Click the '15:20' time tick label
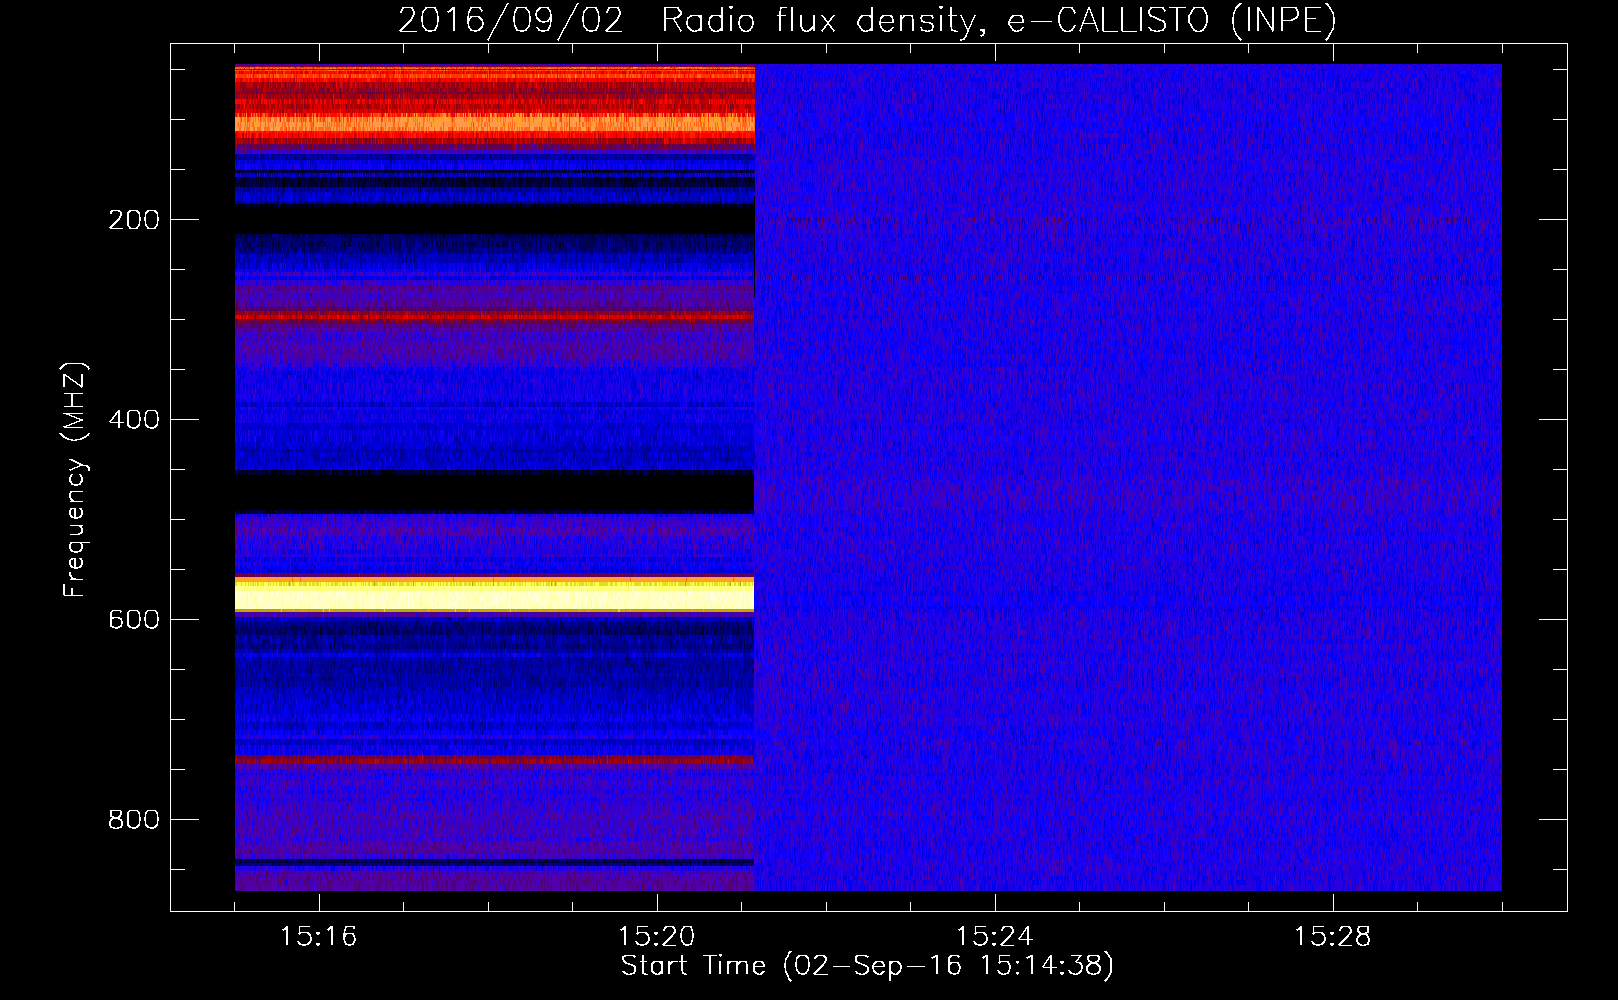 pos(656,937)
